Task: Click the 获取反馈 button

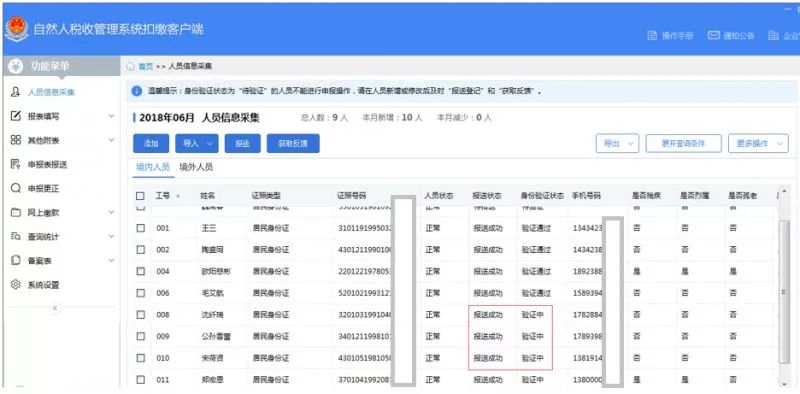Action: click(x=293, y=143)
